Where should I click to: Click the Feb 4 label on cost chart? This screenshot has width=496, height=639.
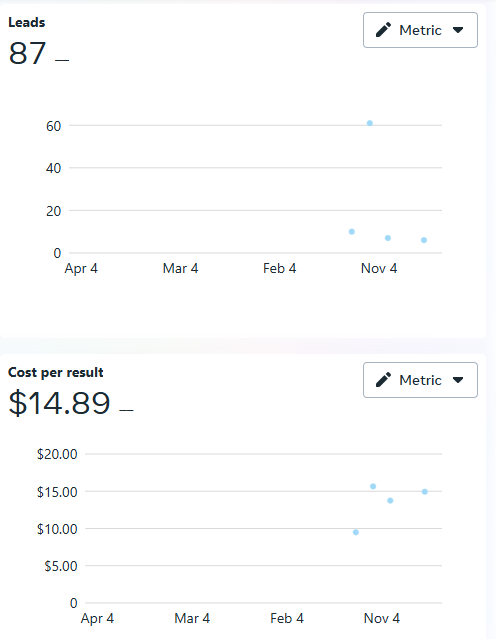(287, 618)
